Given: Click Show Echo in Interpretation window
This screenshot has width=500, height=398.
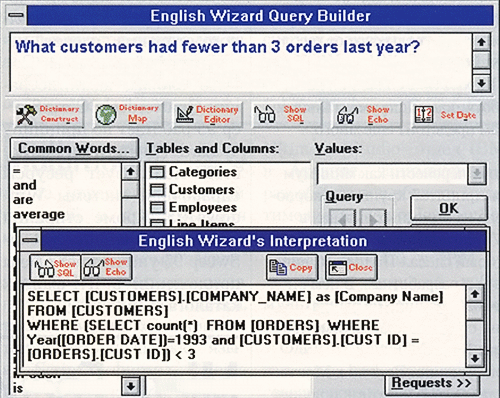Looking at the screenshot, I should [107, 268].
